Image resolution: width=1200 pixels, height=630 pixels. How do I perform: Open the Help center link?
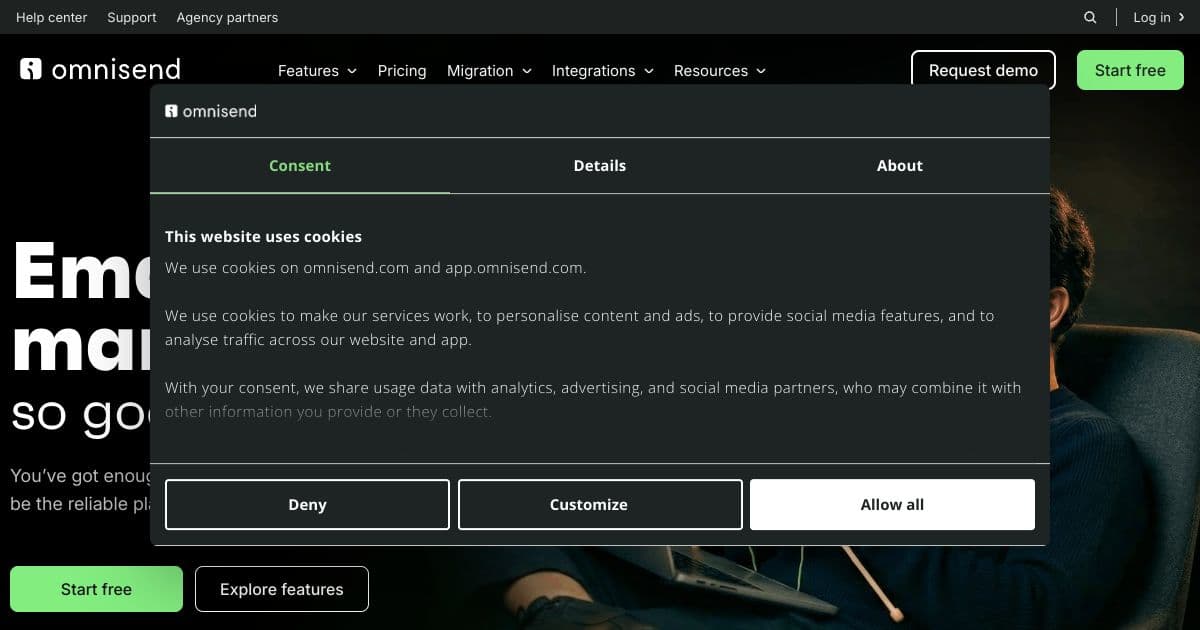click(51, 17)
